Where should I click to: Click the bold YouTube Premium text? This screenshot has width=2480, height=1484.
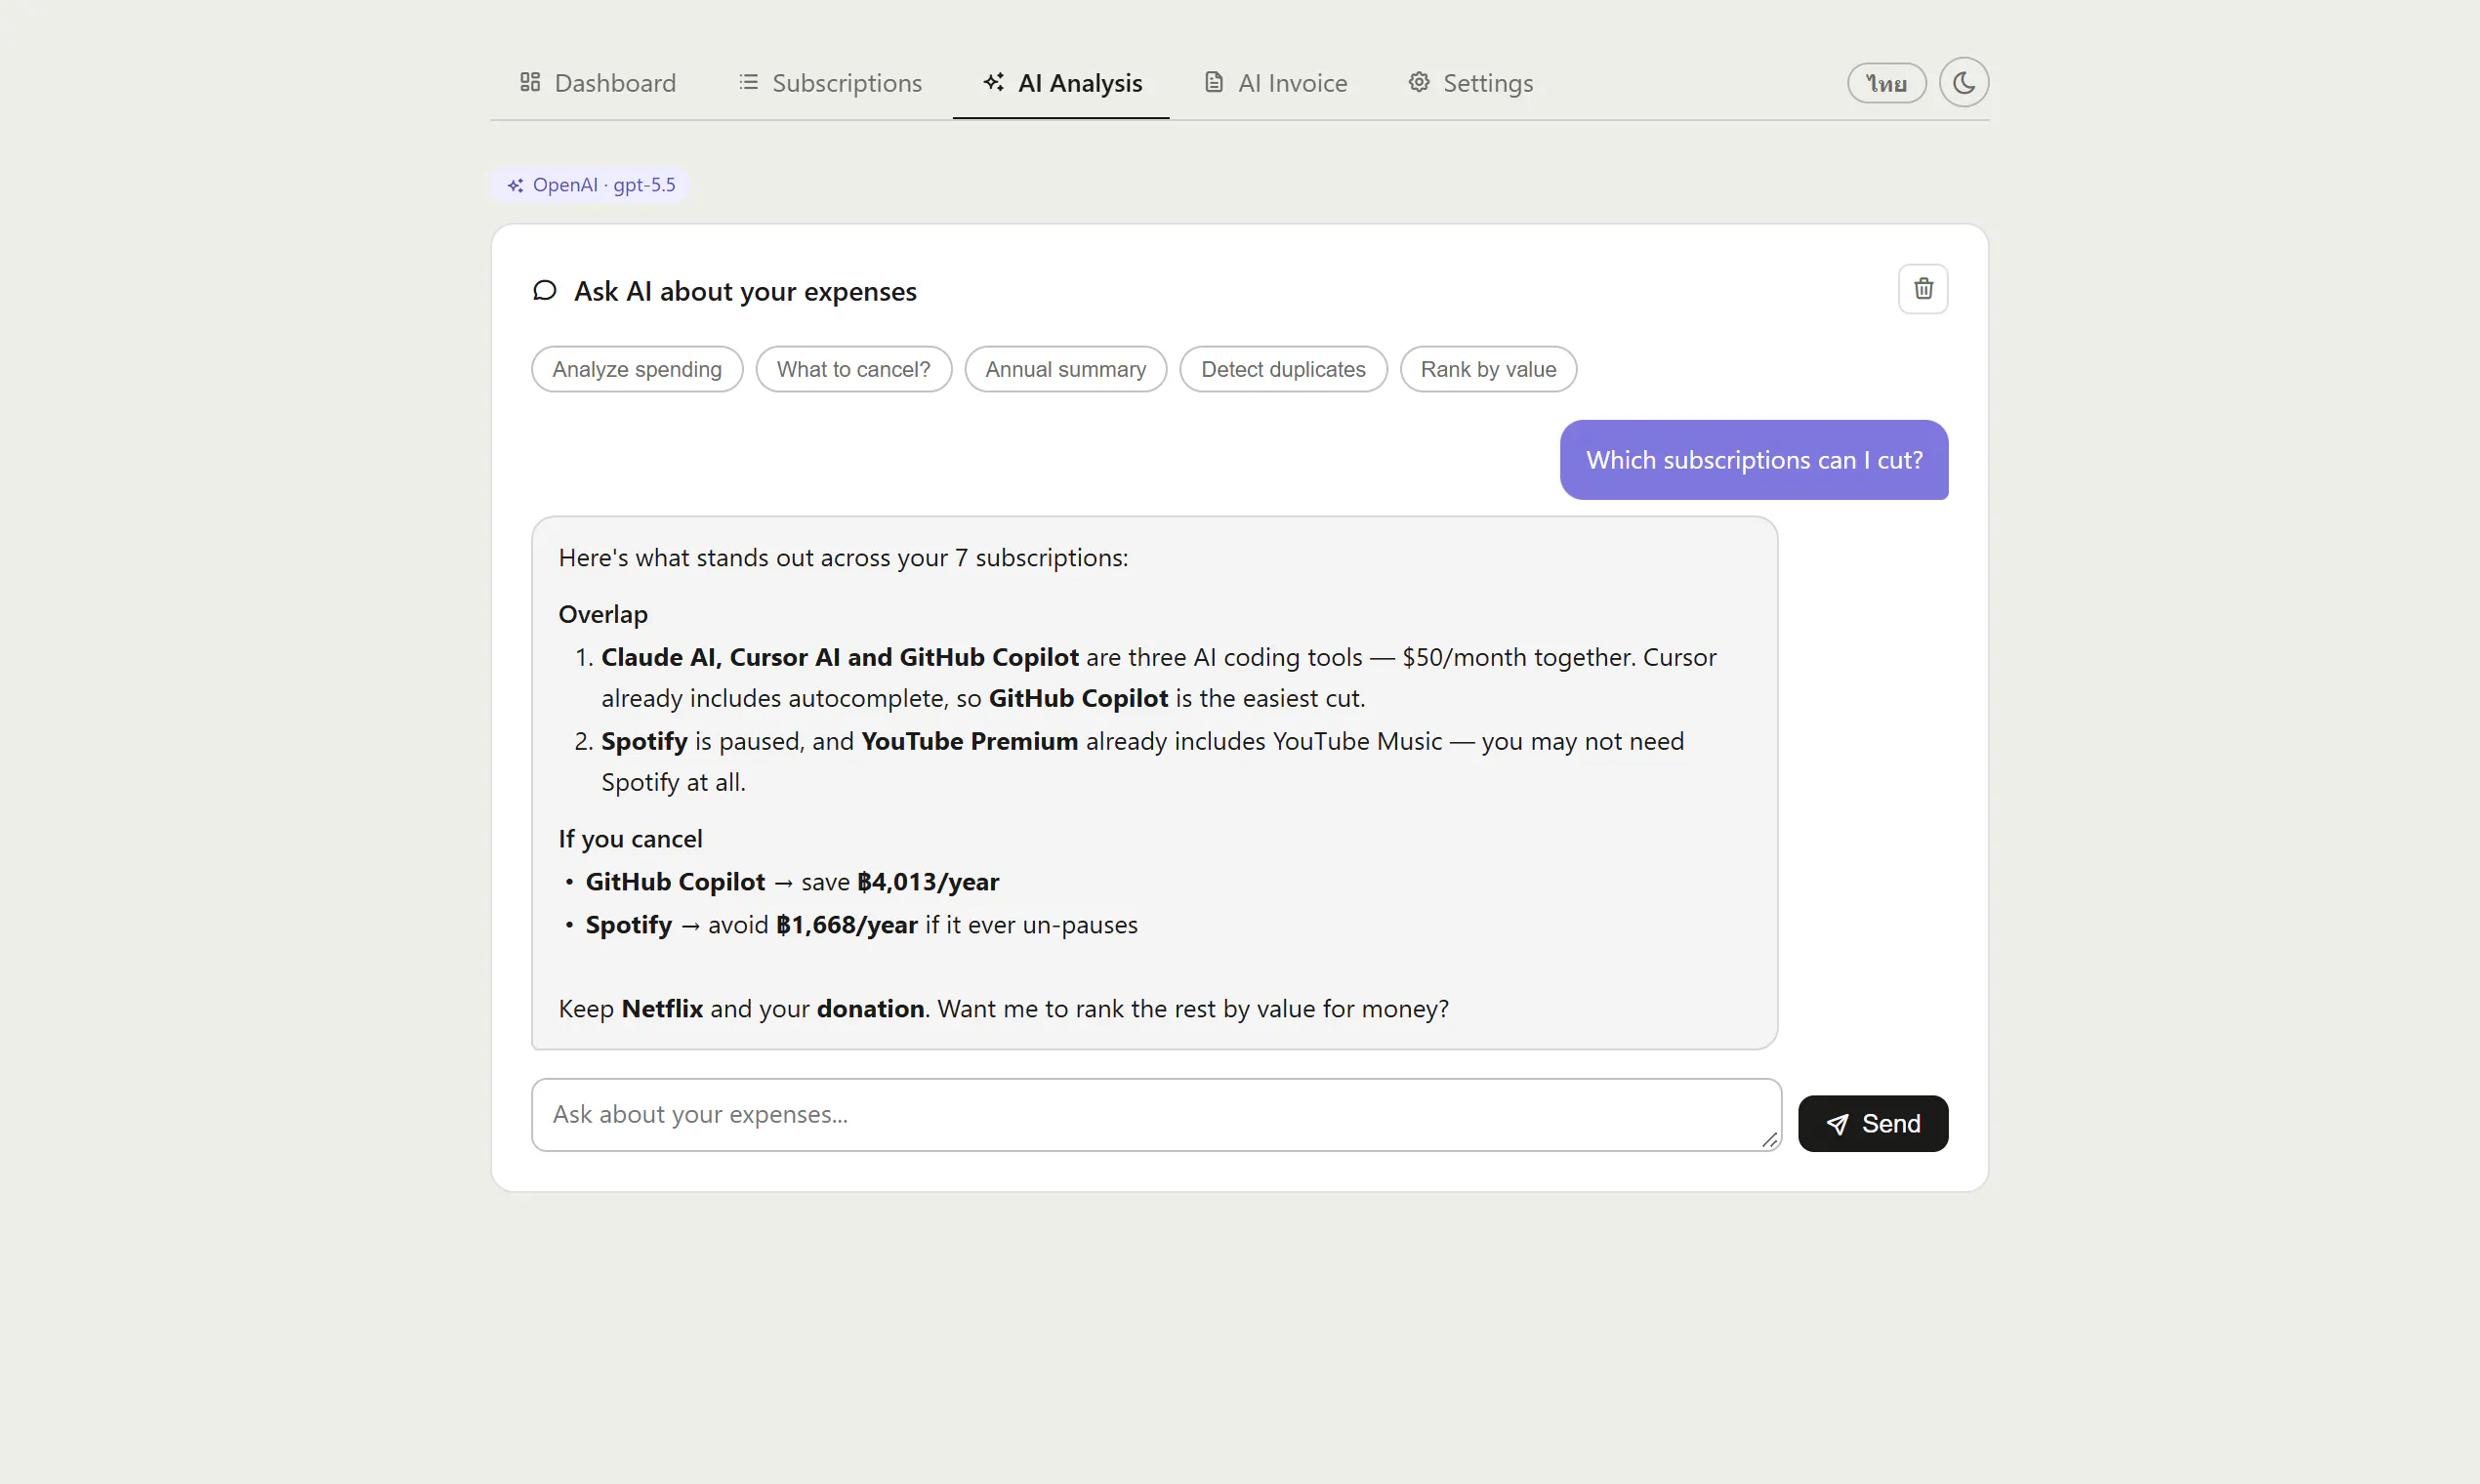point(969,741)
